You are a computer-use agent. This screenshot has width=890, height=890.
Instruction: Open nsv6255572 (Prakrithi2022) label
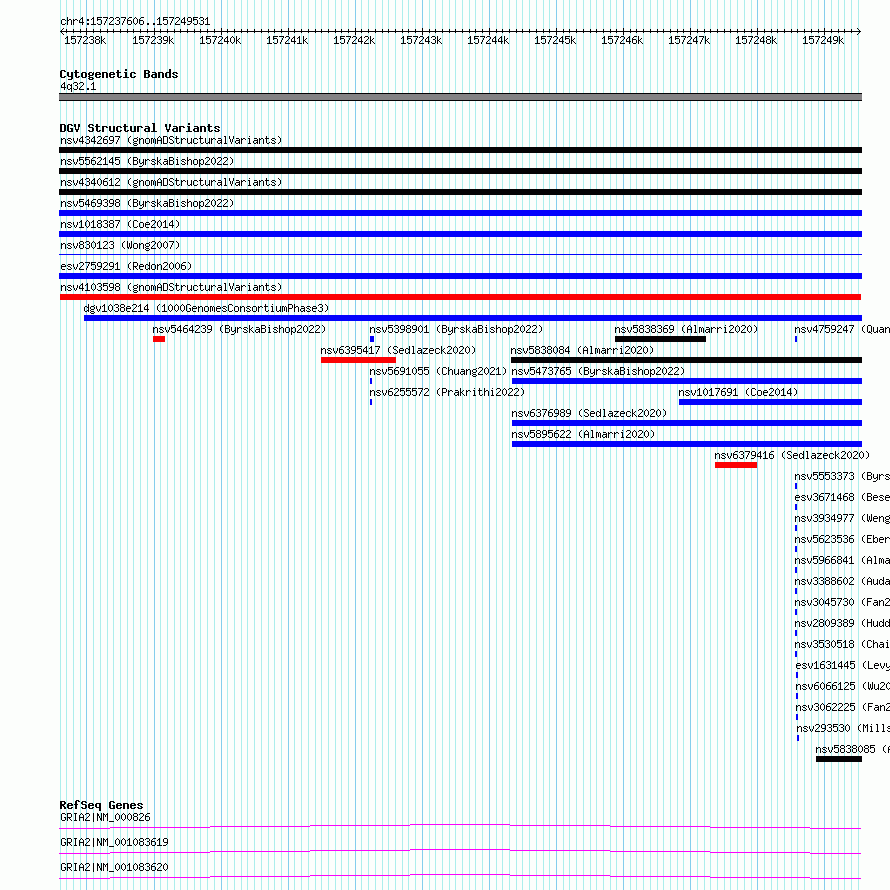[447, 392]
